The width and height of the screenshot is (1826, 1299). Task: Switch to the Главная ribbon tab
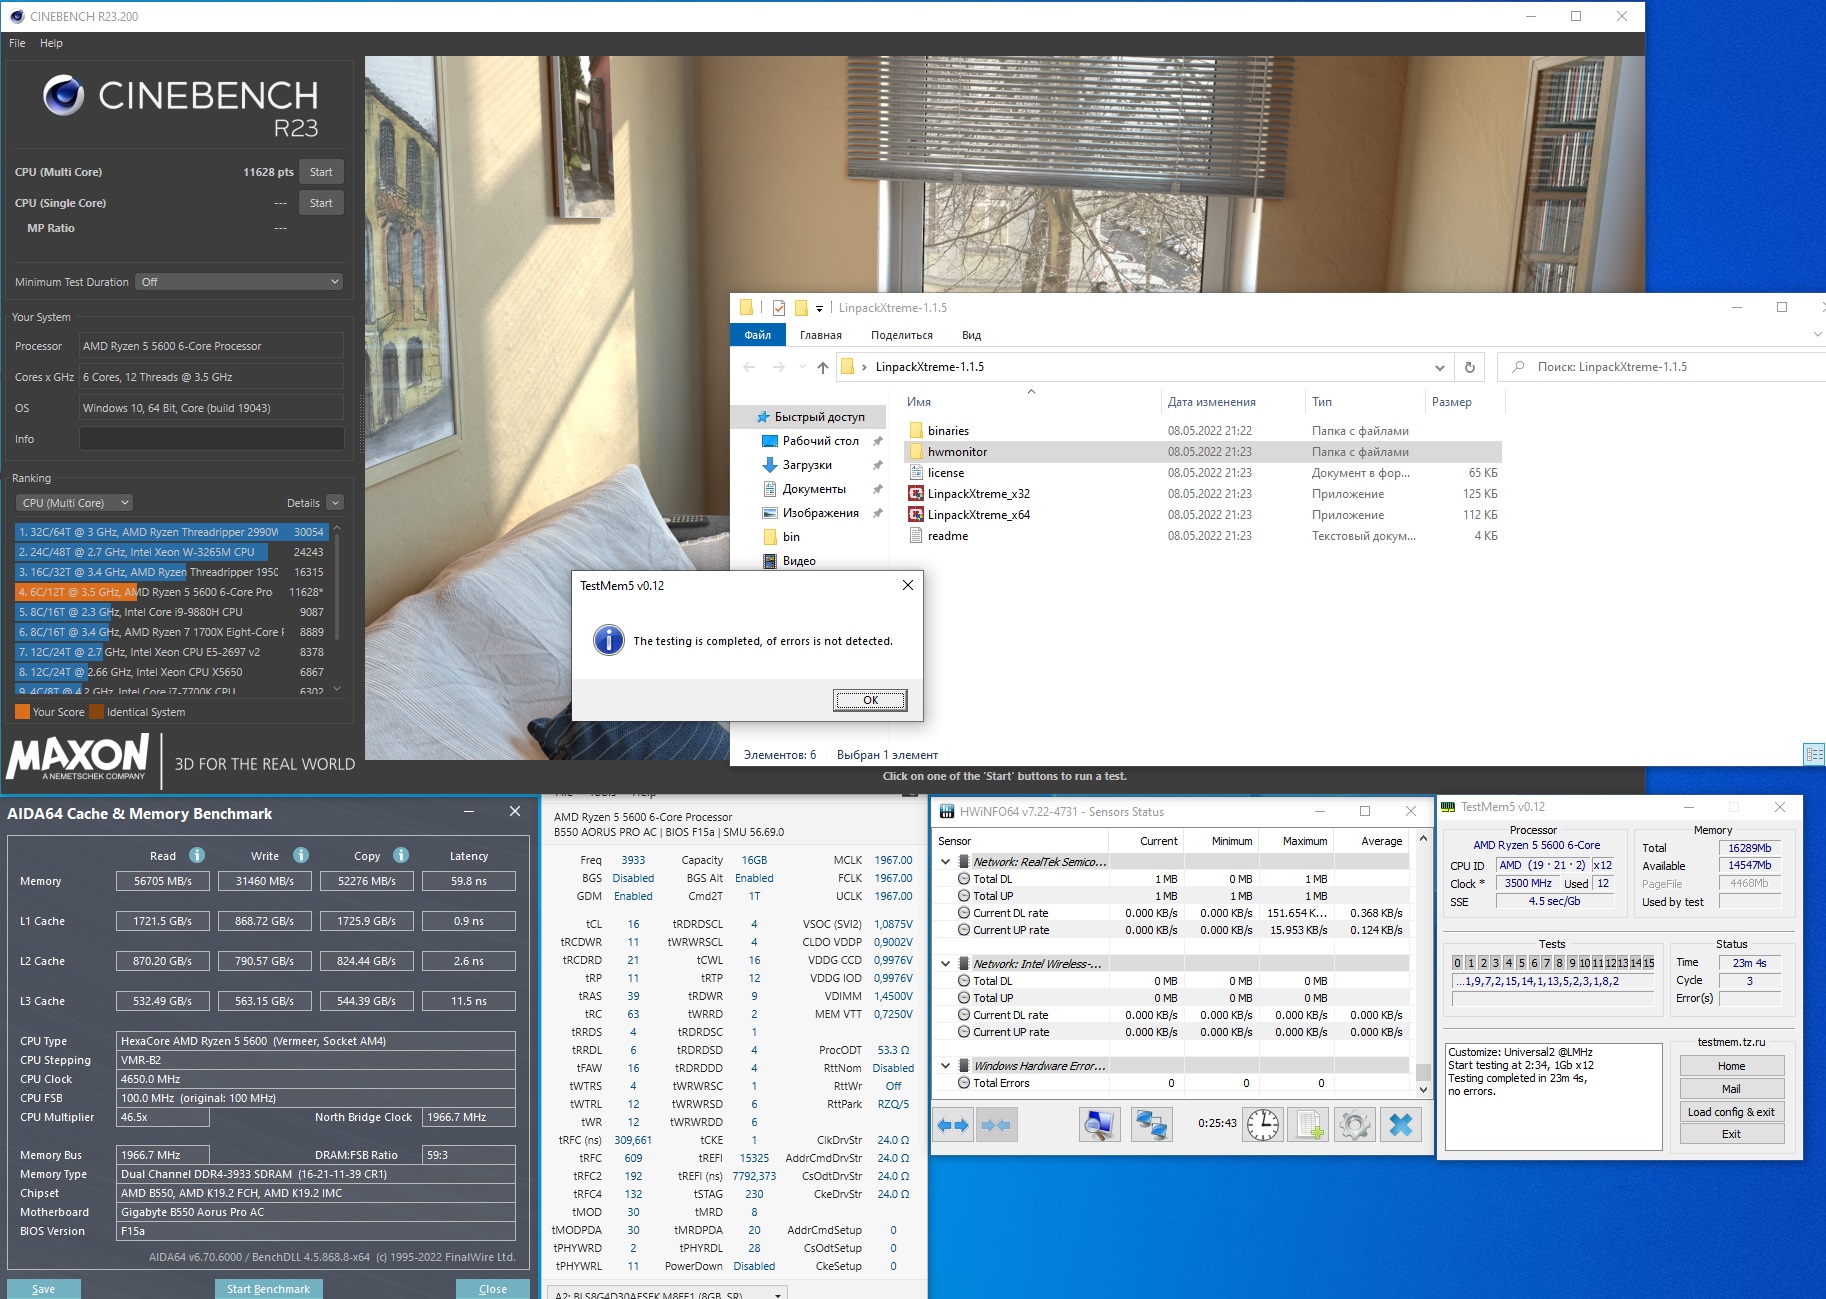click(x=820, y=335)
